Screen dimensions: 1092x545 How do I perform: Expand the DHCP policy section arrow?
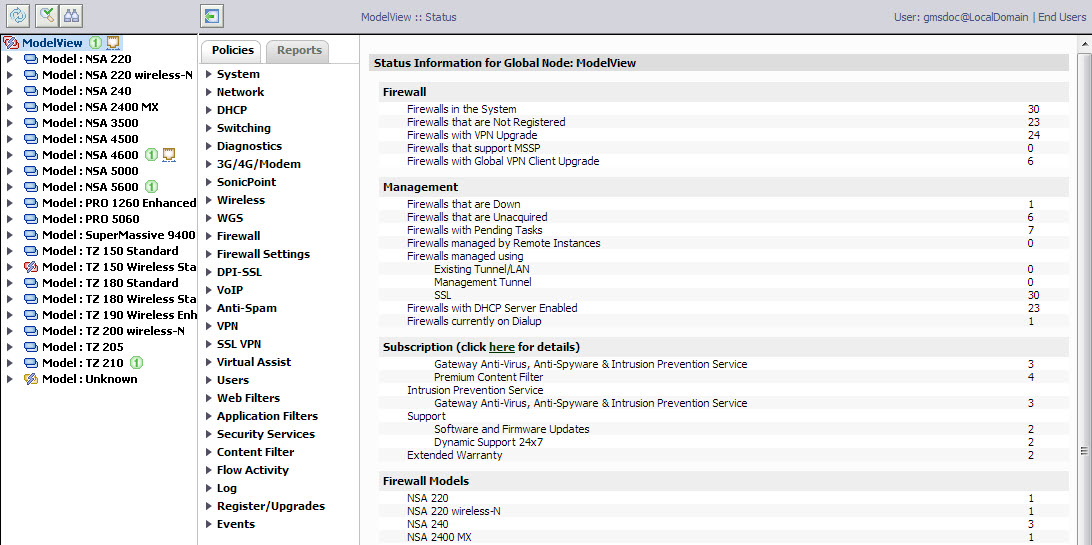coord(209,111)
